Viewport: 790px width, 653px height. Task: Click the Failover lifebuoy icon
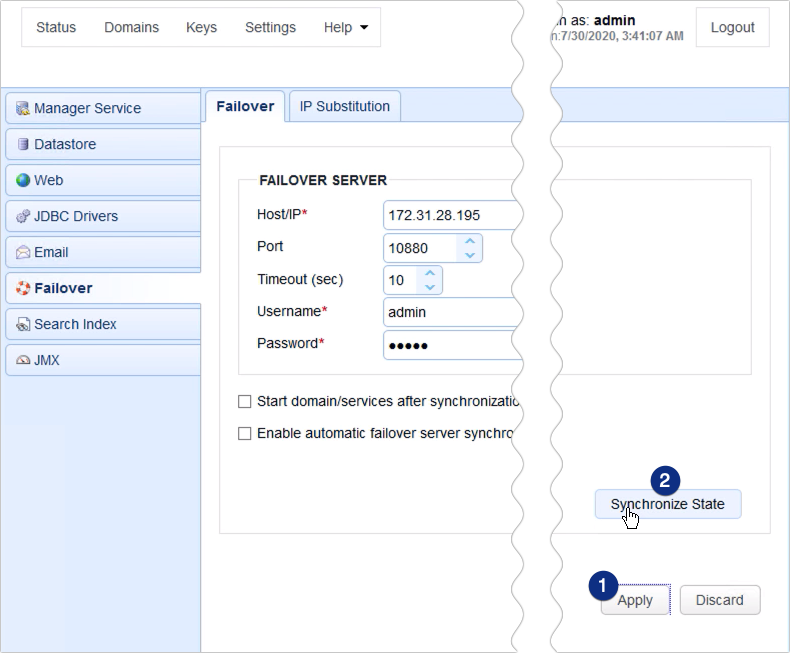point(23,288)
